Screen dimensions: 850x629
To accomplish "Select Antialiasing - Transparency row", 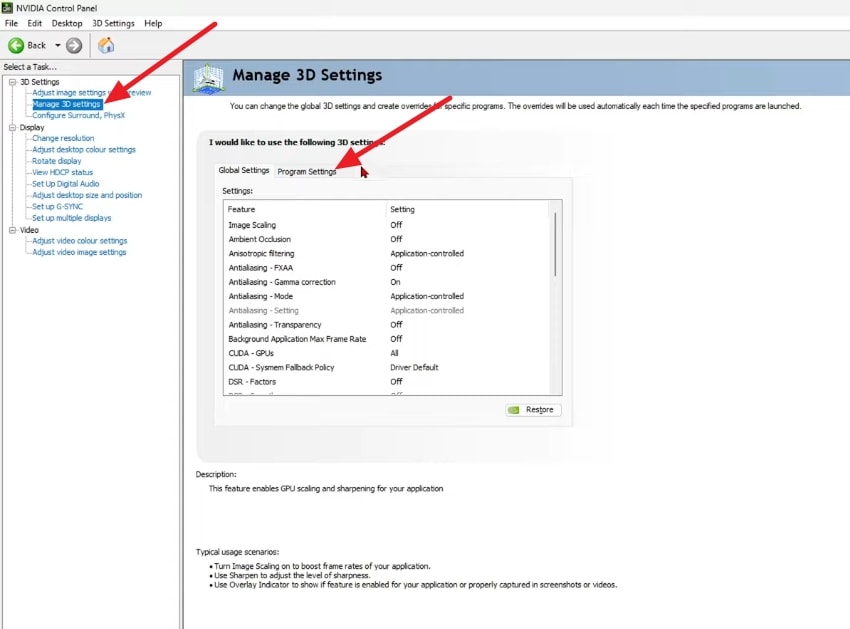I will pos(387,325).
